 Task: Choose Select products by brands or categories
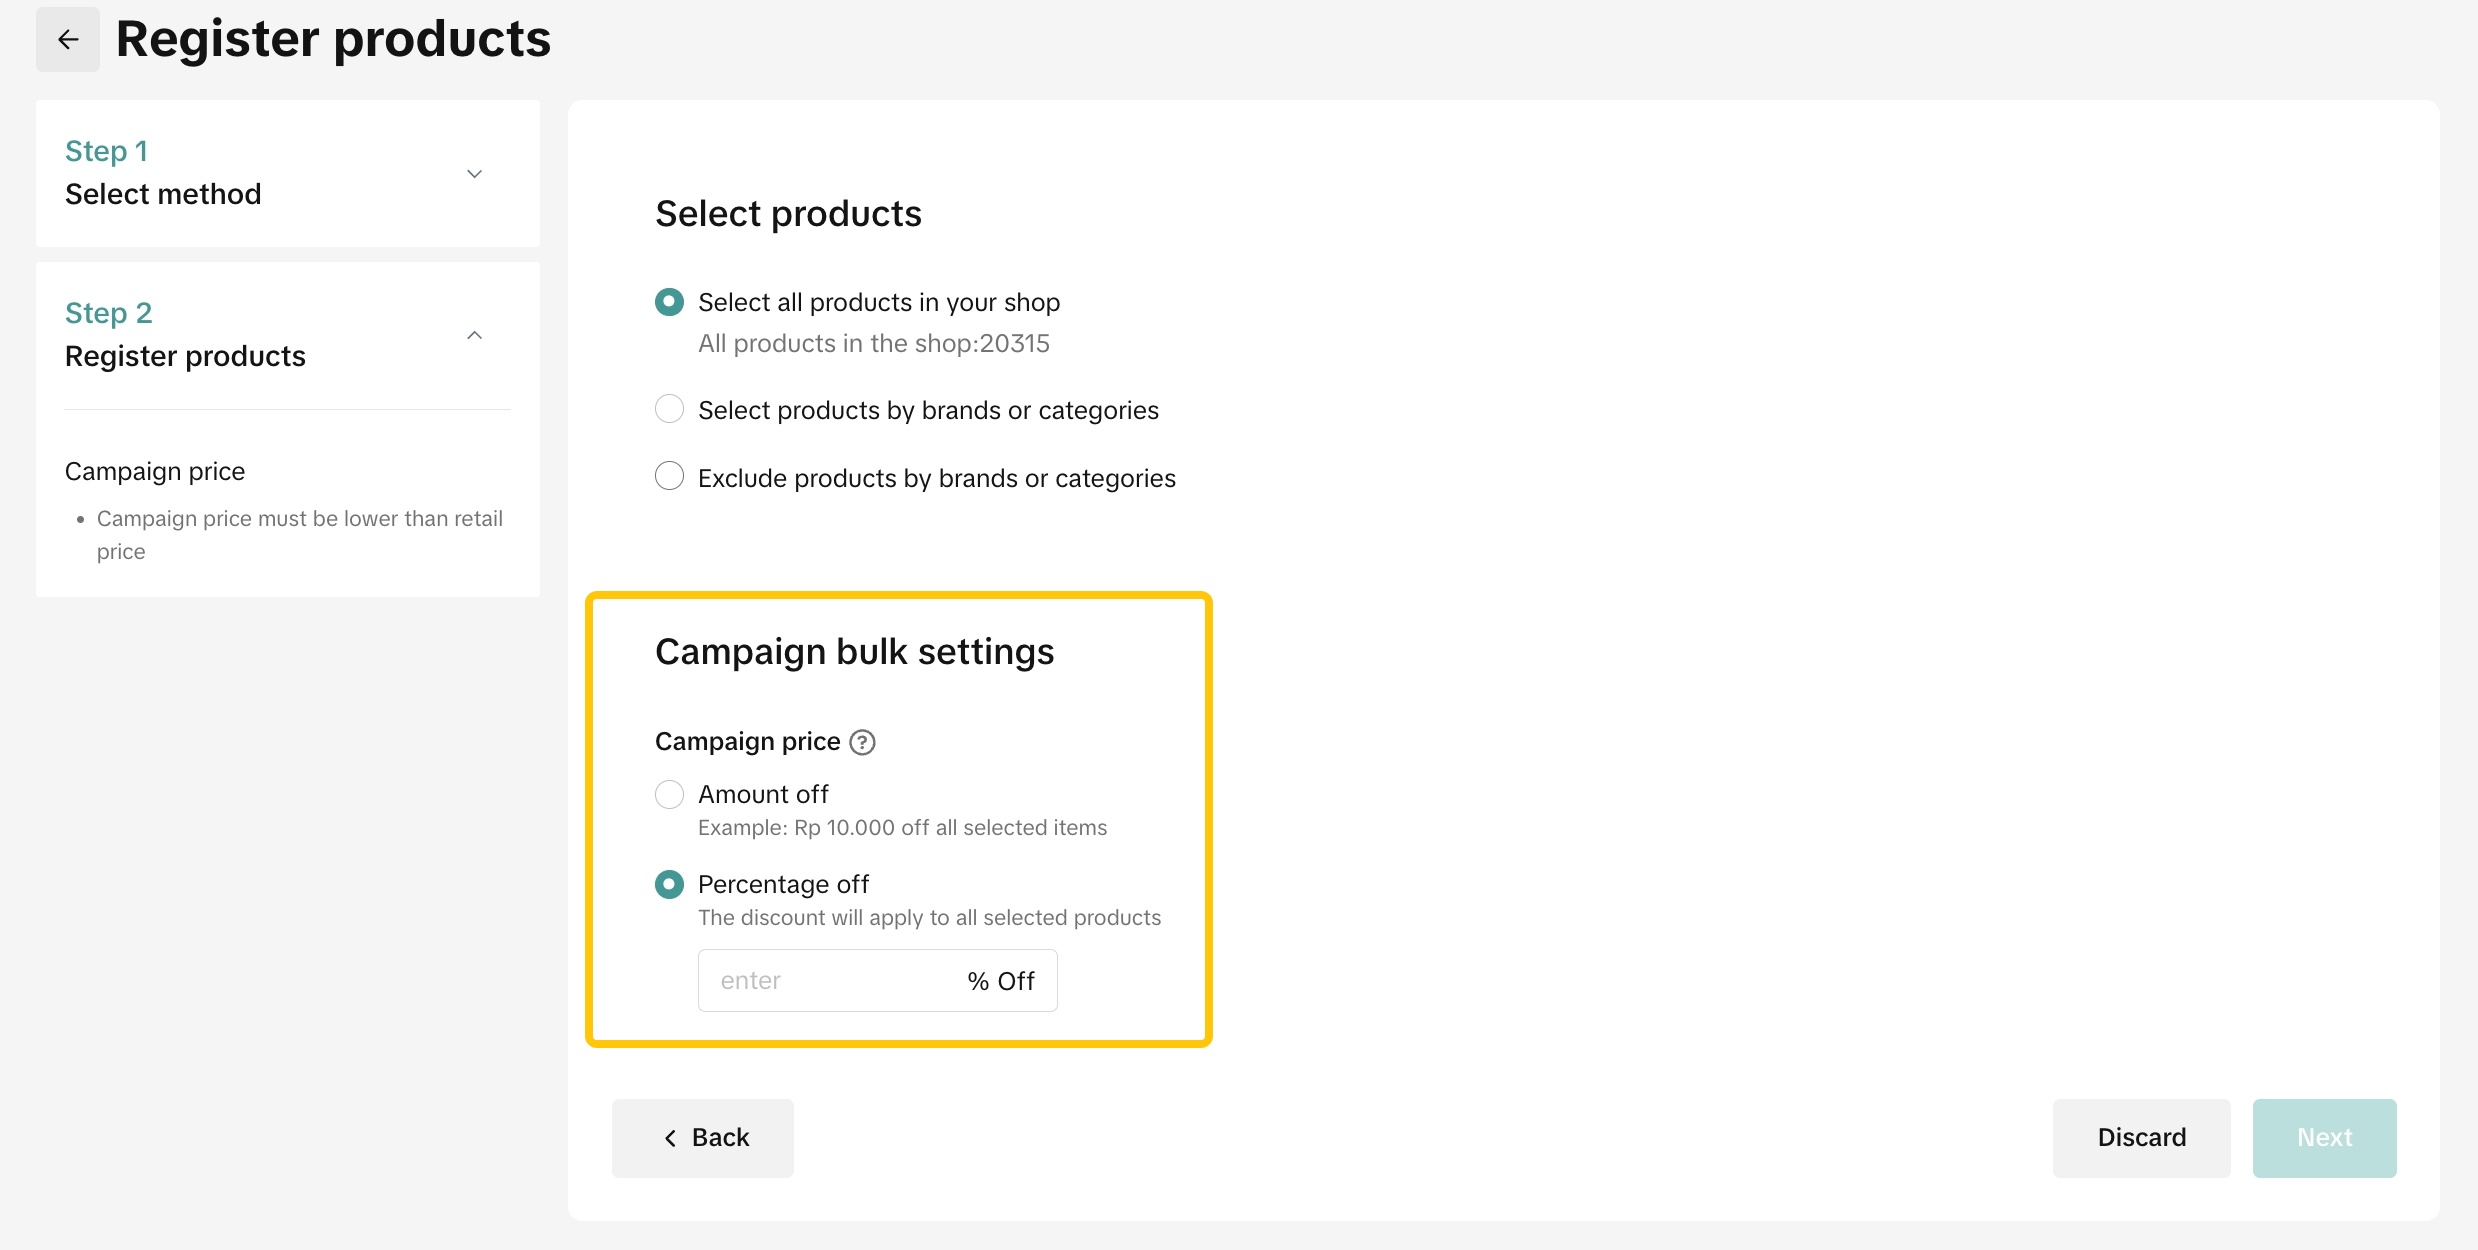669,409
